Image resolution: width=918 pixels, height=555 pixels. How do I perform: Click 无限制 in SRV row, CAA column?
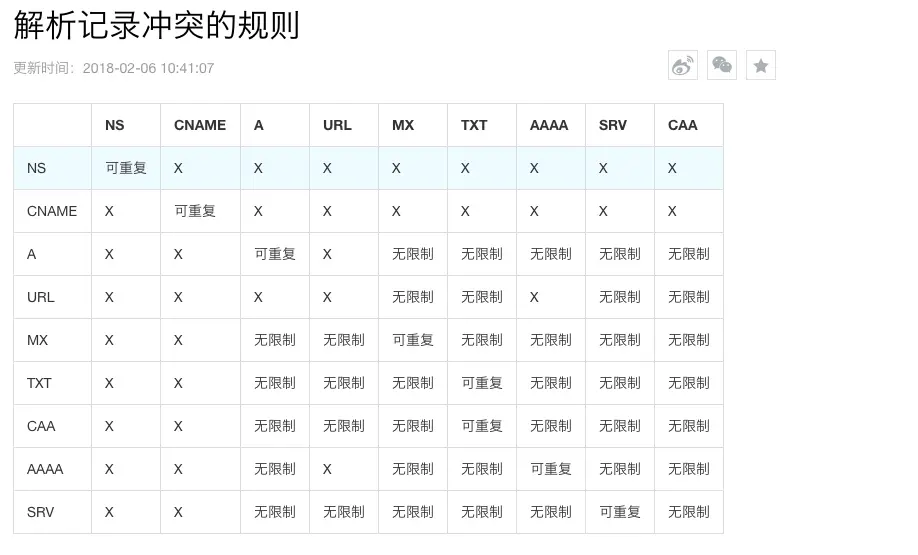click(689, 512)
